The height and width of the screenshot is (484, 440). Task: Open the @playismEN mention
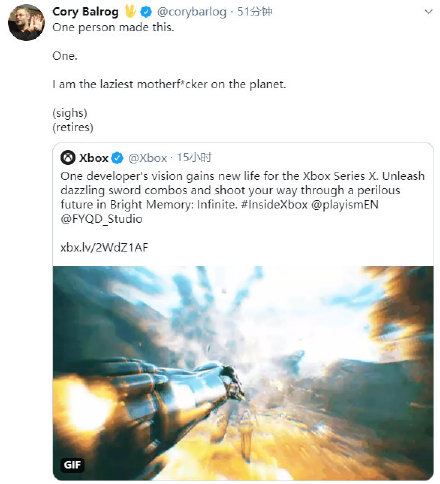(x=345, y=204)
